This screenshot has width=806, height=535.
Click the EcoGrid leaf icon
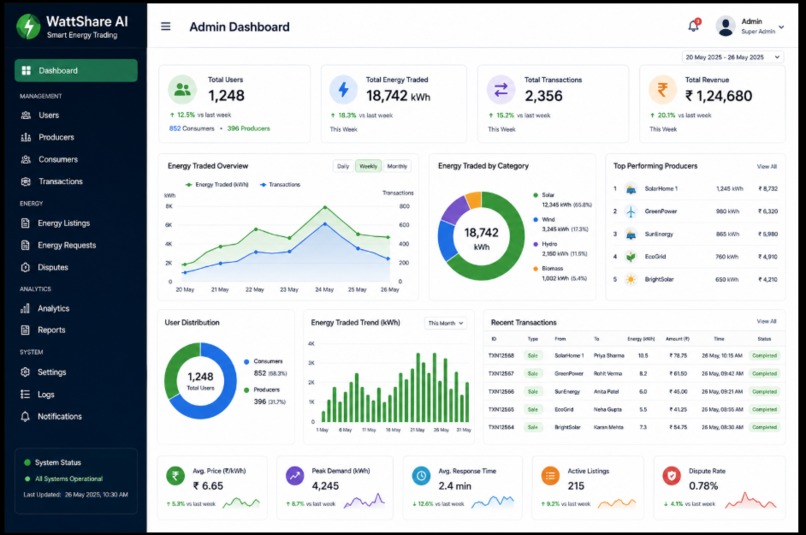[x=631, y=256]
